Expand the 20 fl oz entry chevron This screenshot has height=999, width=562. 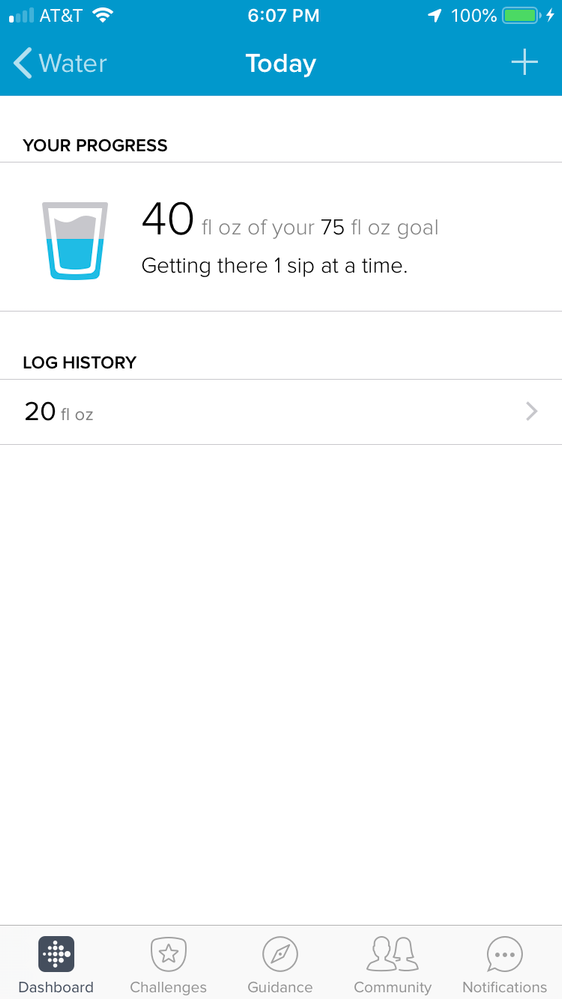[x=531, y=412]
